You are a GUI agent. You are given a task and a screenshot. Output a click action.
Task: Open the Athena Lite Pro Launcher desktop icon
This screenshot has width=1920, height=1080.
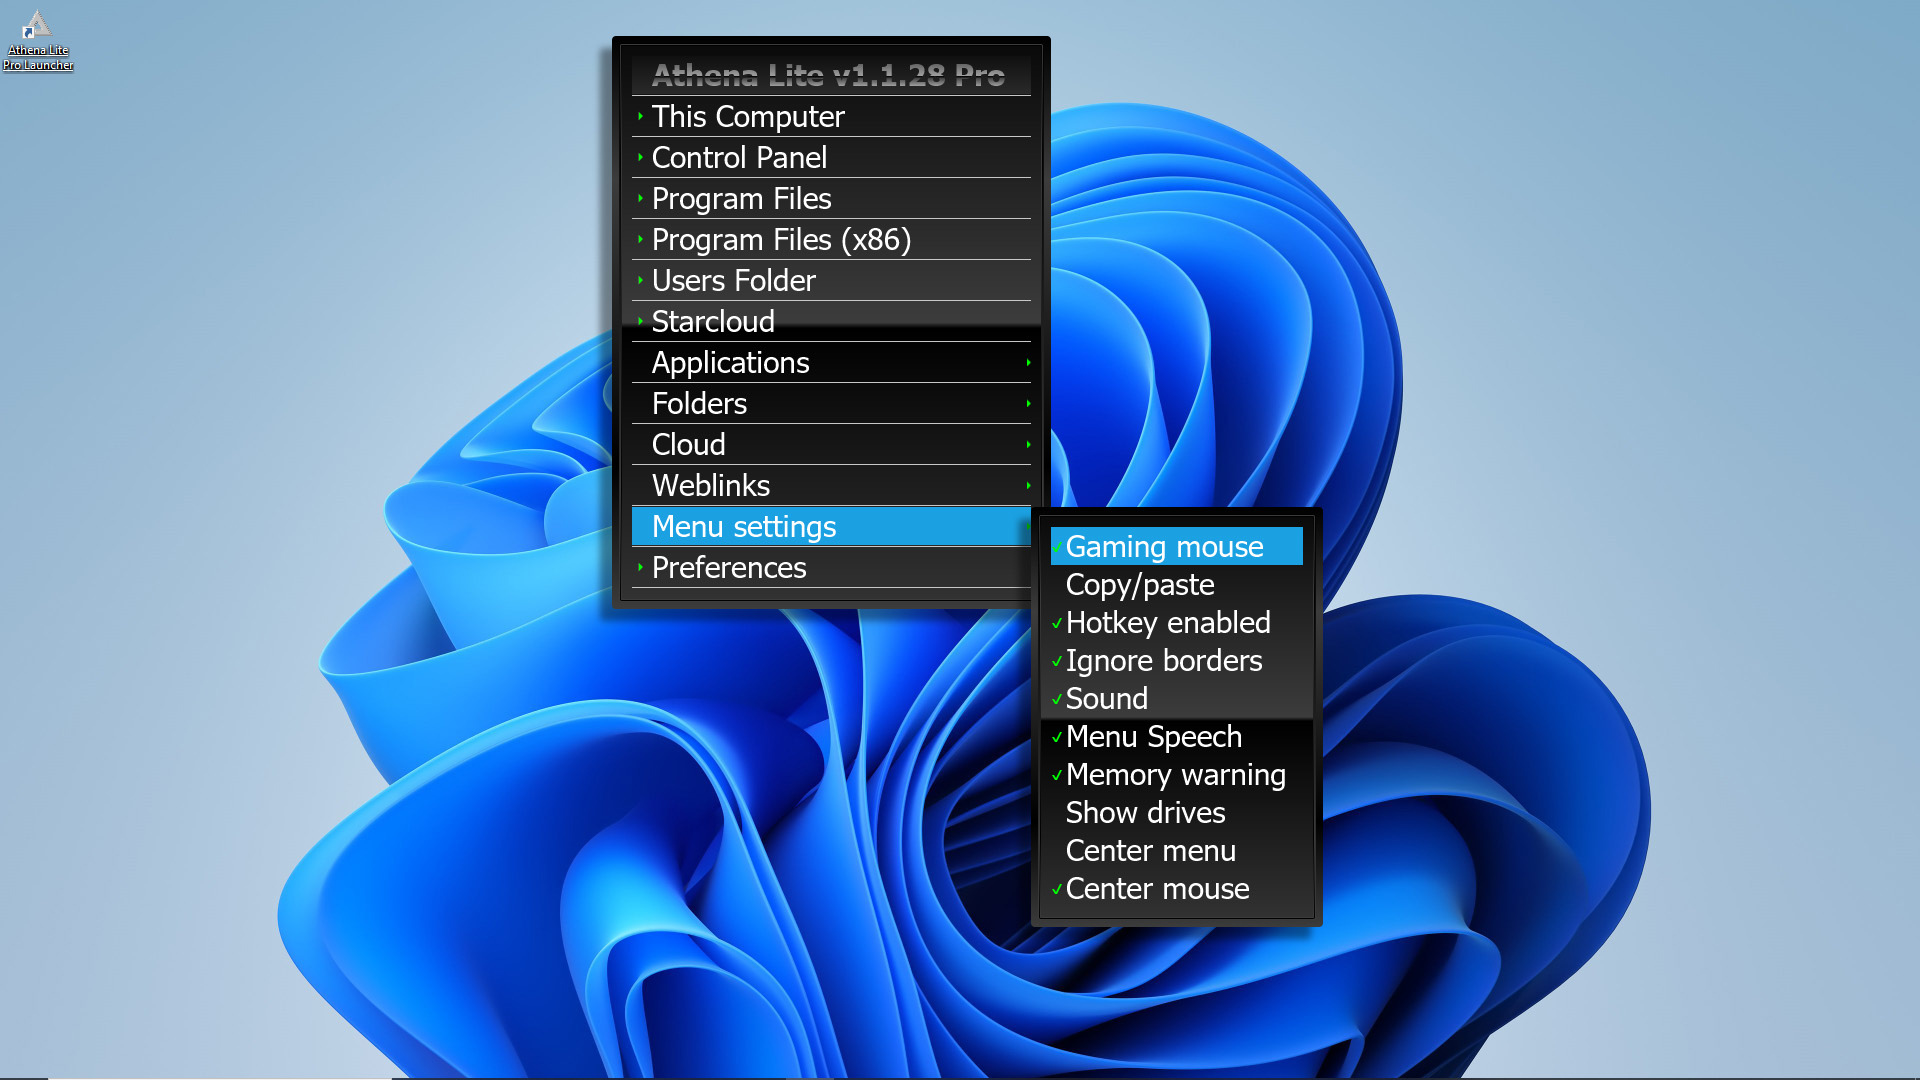tap(37, 40)
